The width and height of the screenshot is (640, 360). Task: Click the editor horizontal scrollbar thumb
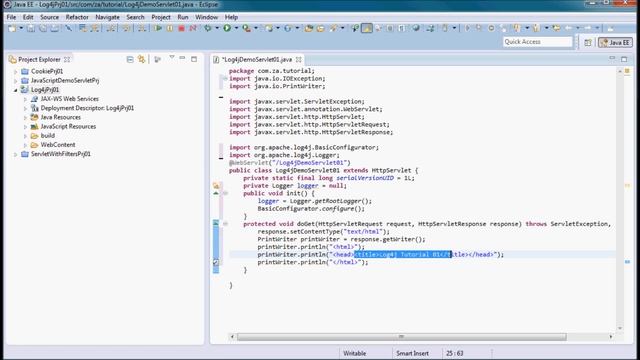click(x=401, y=337)
